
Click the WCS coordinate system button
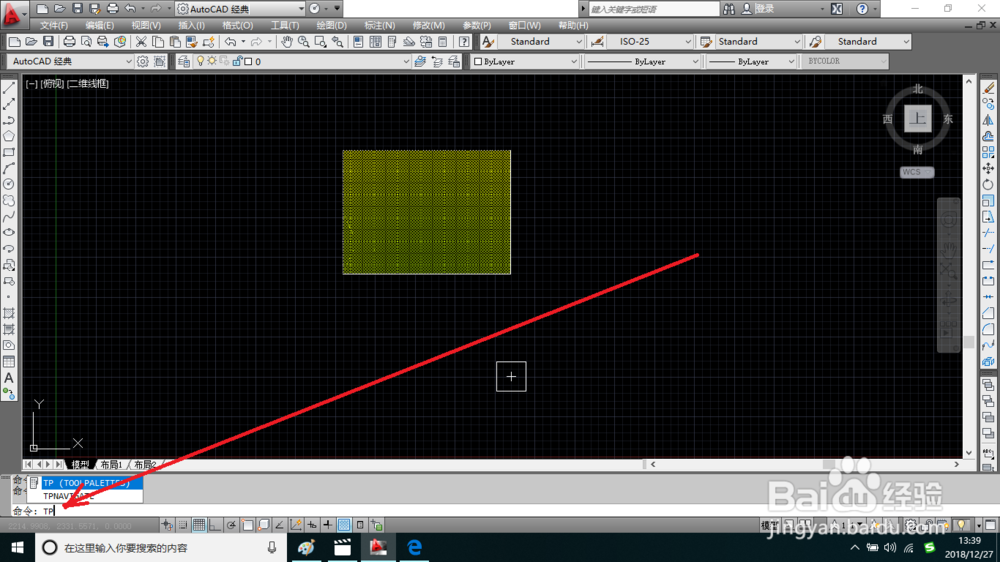tap(916, 172)
